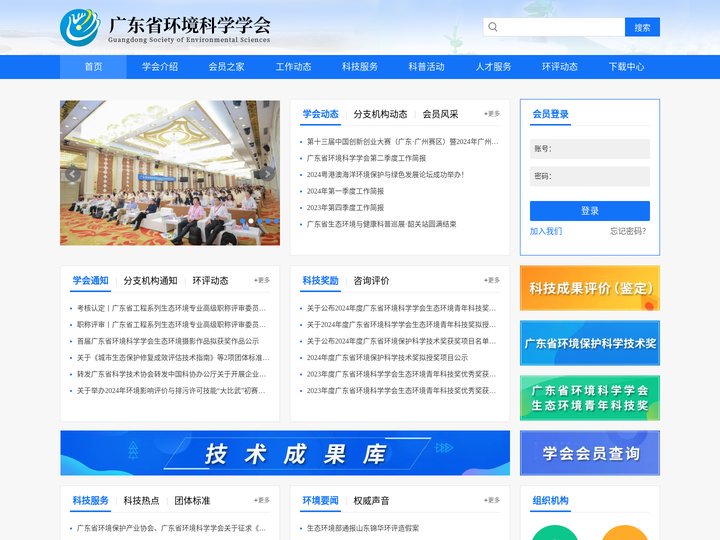720x540 pixels.
Task: Open 转发广东省科学技术协会 notice
Action: 171,374
